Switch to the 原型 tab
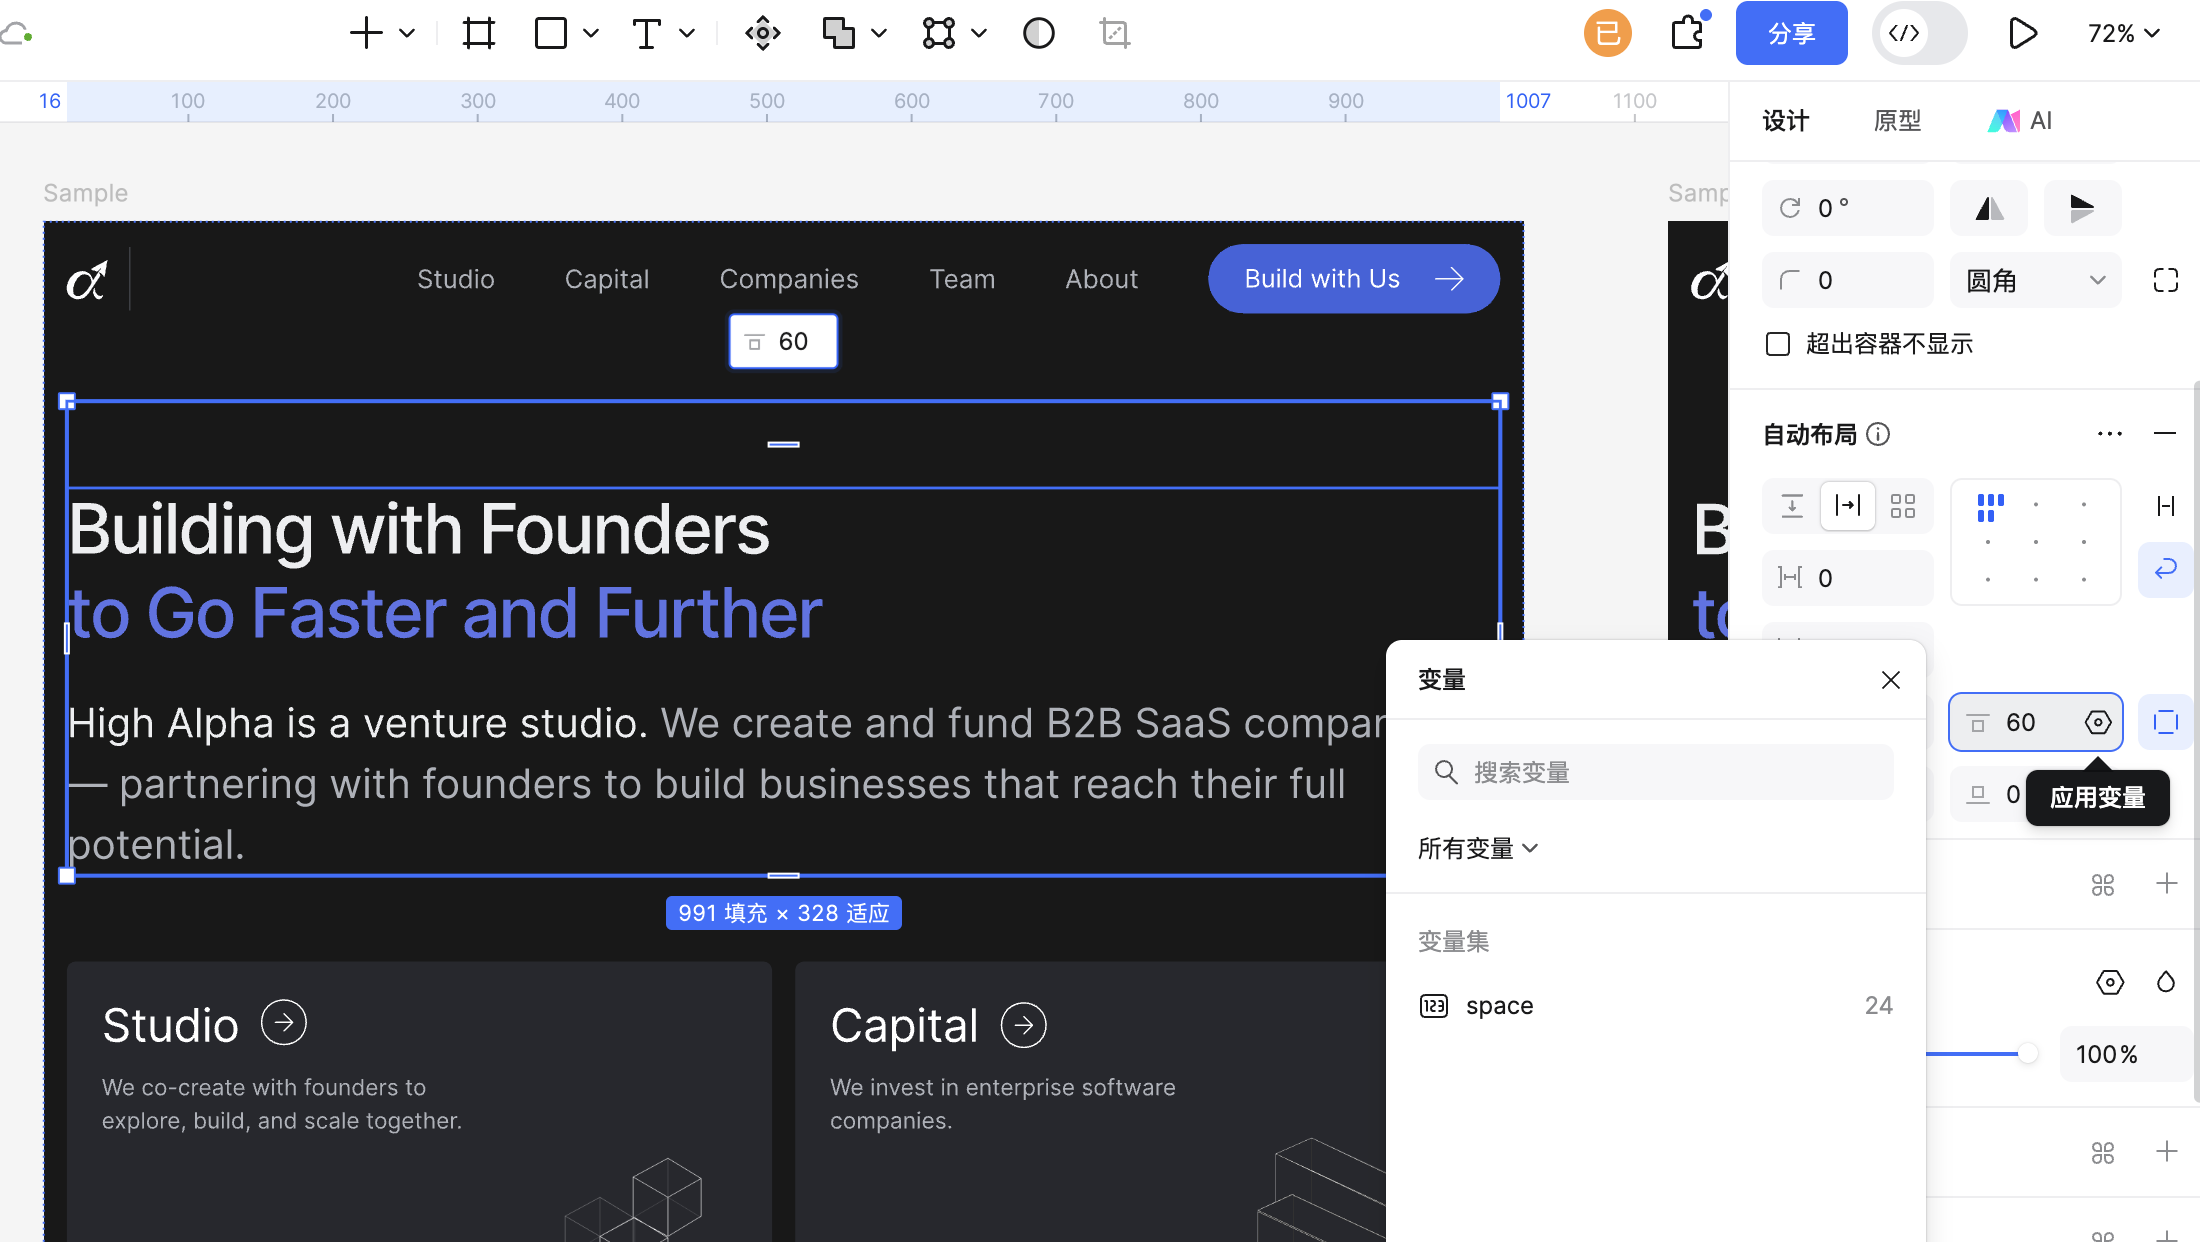2200x1242 pixels. (x=1897, y=121)
